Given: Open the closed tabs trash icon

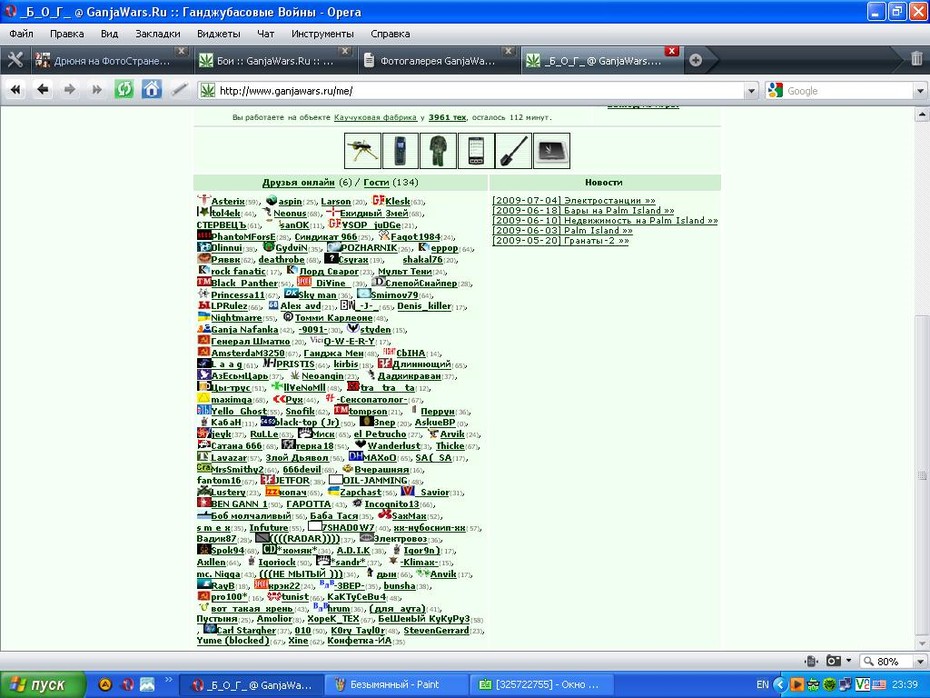Looking at the screenshot, I should point(916,59).
